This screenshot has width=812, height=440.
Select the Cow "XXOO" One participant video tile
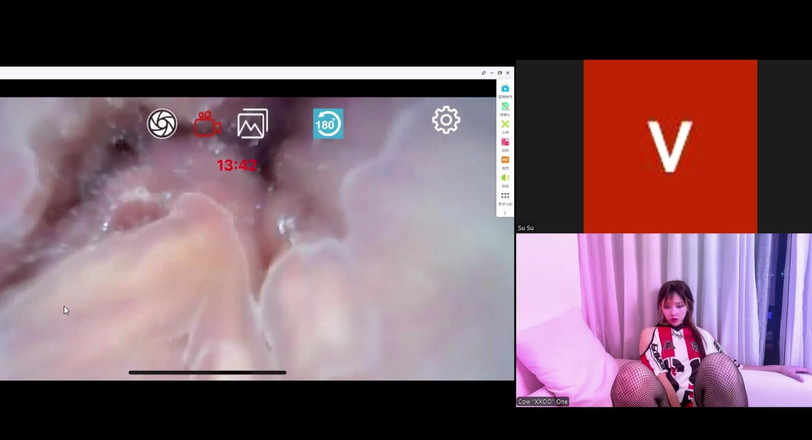click(663, 320)
